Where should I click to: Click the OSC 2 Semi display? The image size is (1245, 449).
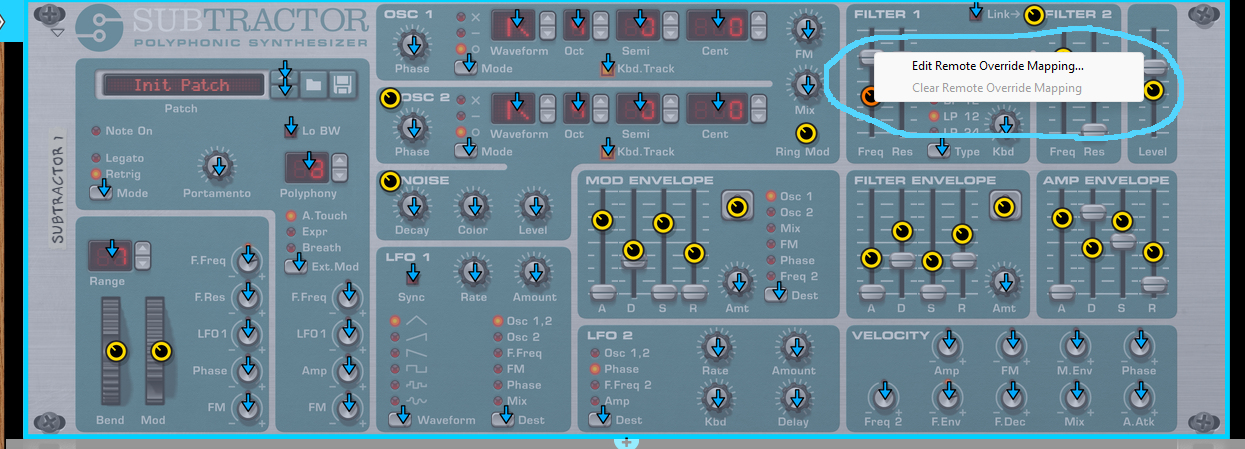coord(641,110)
